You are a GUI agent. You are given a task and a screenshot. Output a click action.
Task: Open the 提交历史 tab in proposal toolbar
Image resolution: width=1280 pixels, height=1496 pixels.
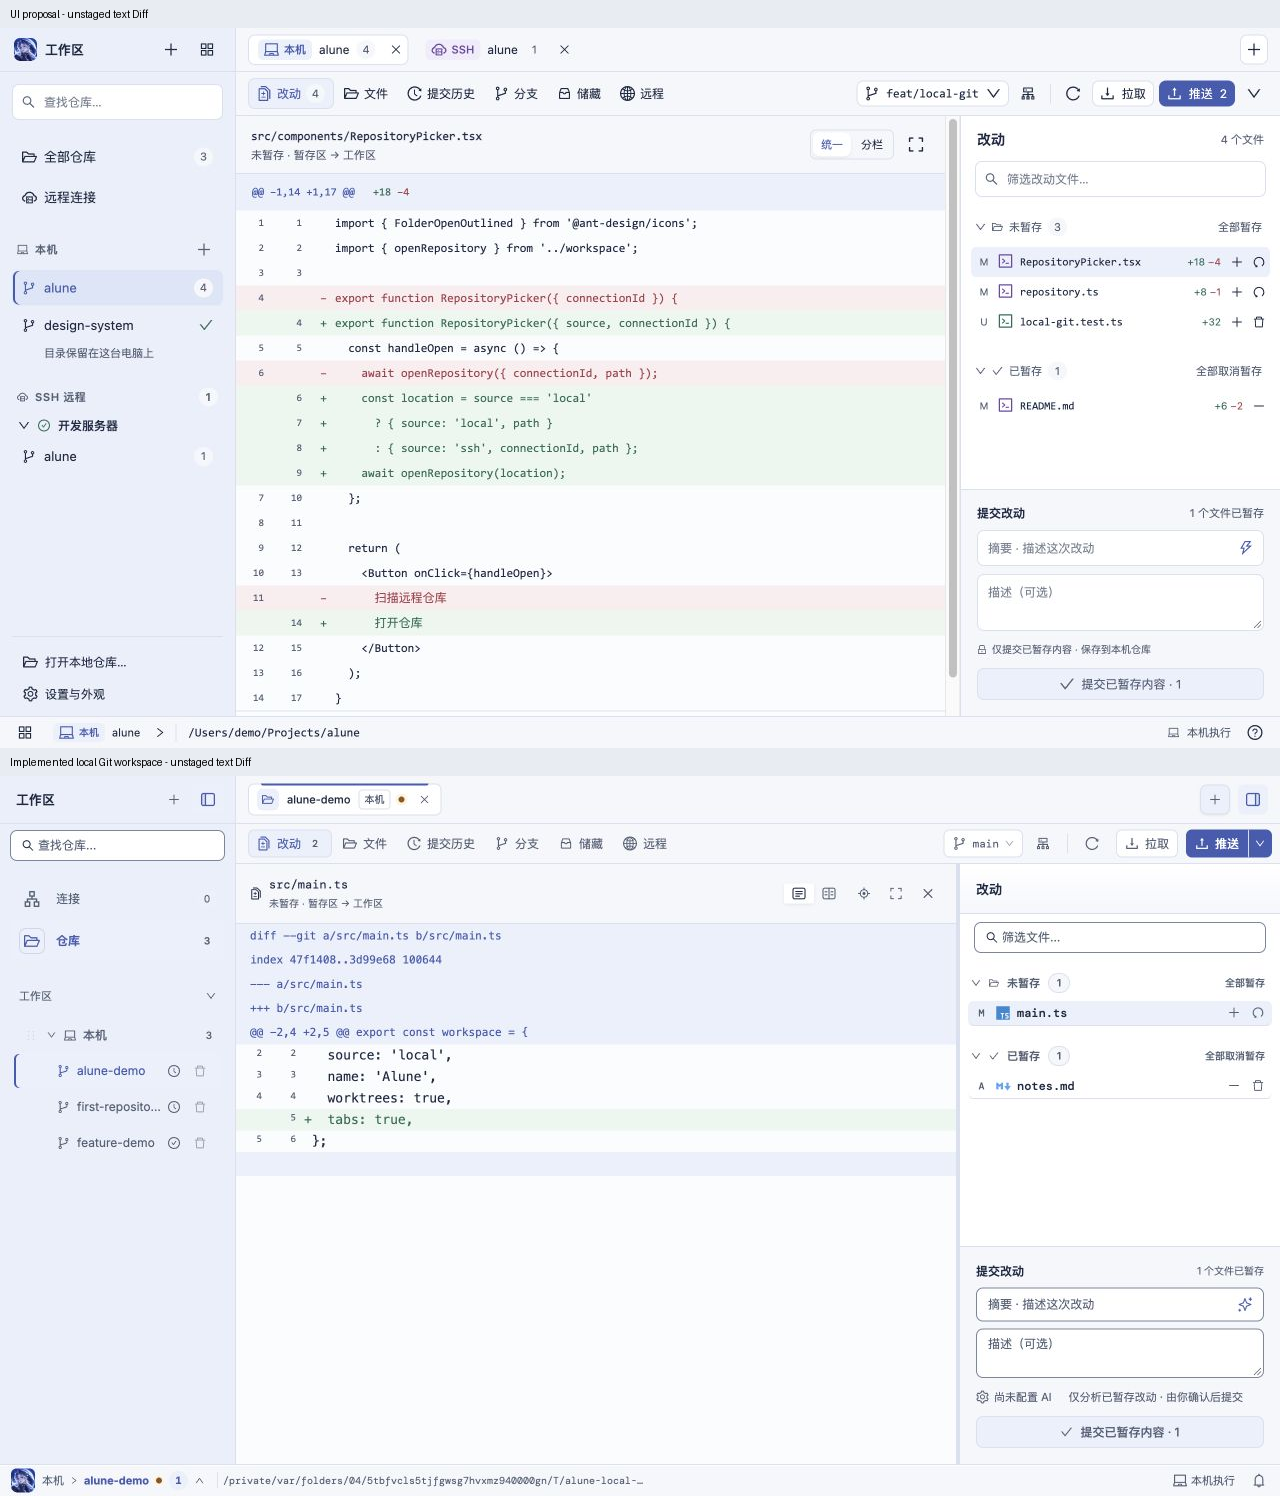(441, 94)
